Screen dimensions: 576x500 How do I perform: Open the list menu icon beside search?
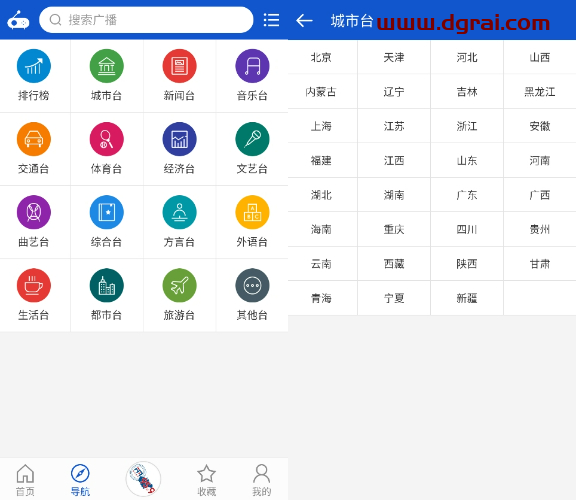[x=271, y=20]
